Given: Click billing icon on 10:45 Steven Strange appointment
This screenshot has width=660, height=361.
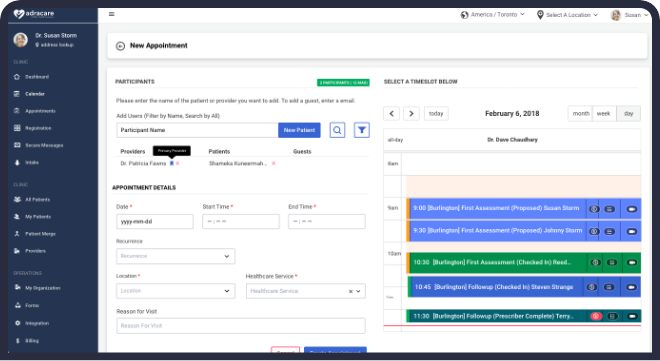Looking at the screenshot, I should pos(592,287).
